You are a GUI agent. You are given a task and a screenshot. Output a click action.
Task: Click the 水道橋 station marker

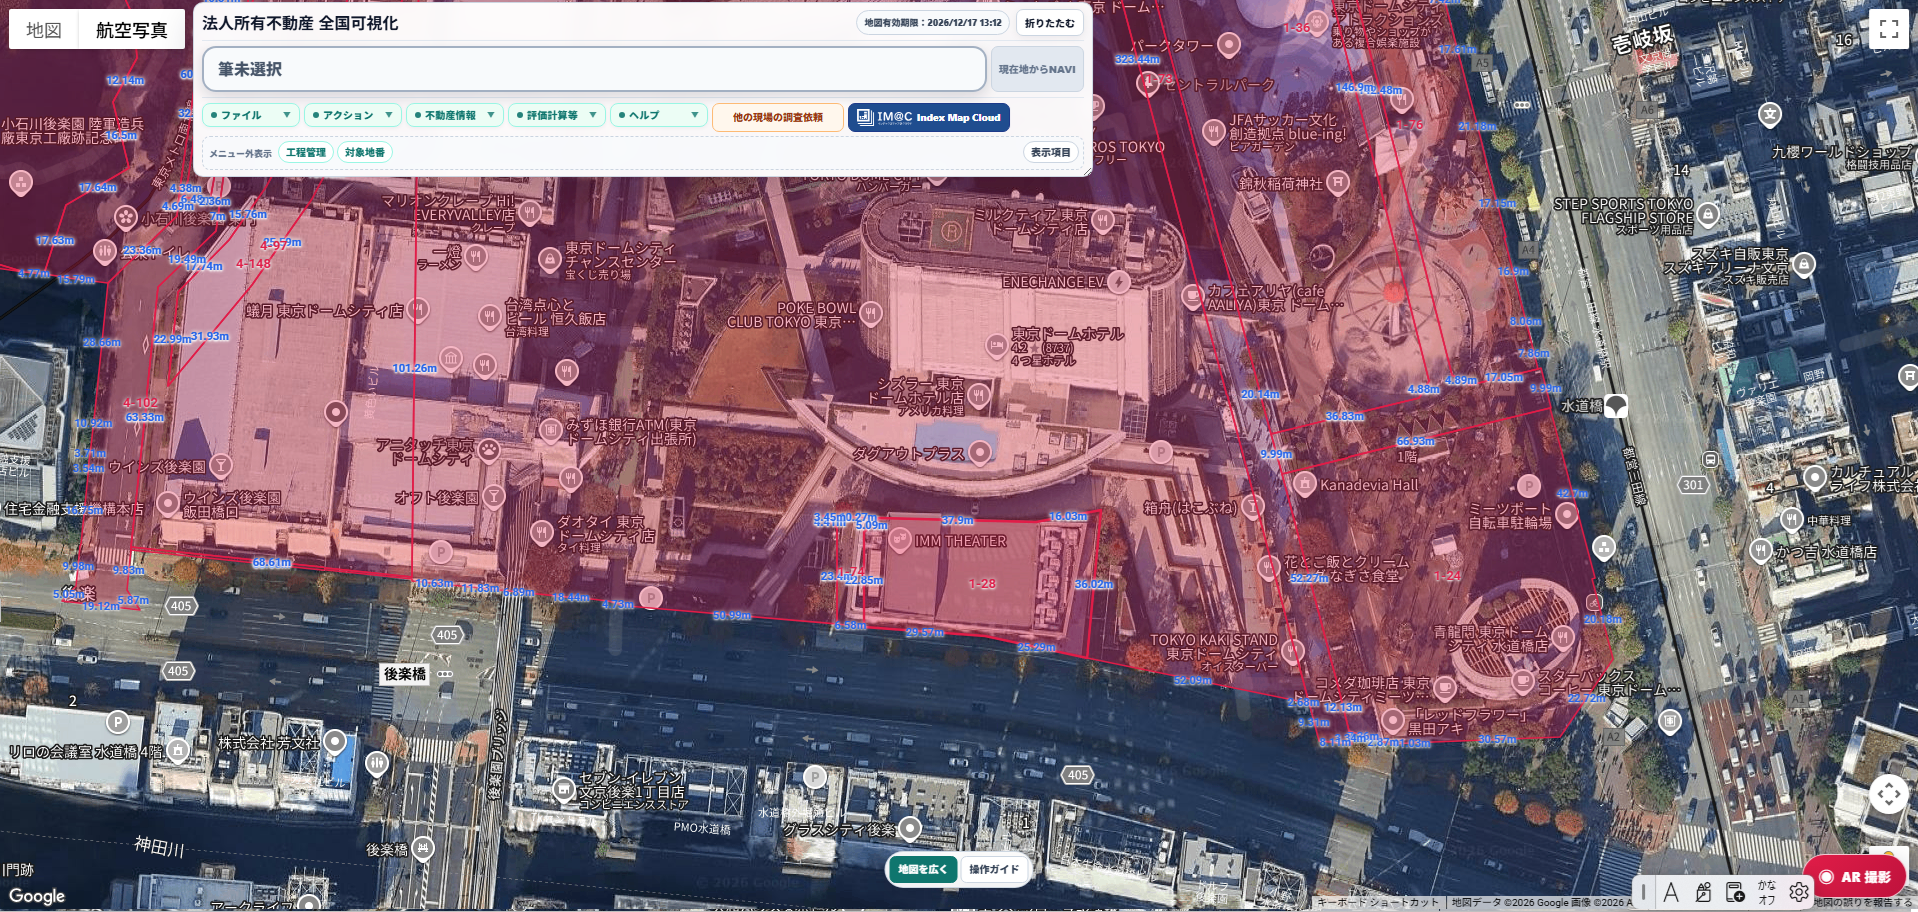click(1616, 406)
